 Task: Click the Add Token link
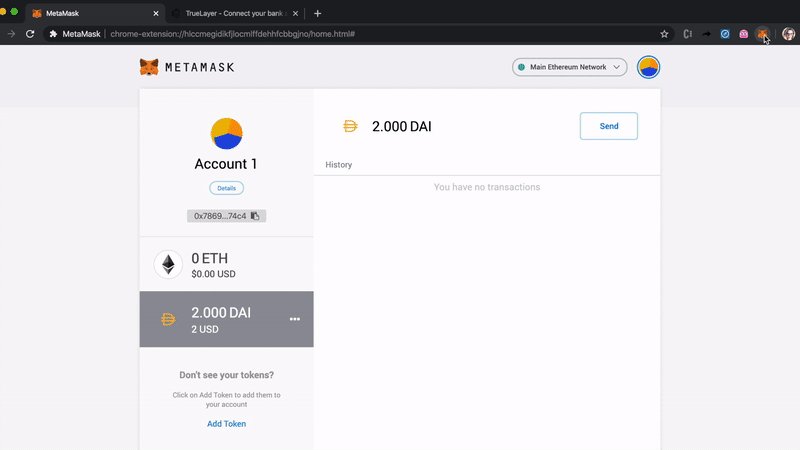tap(227, 423)
